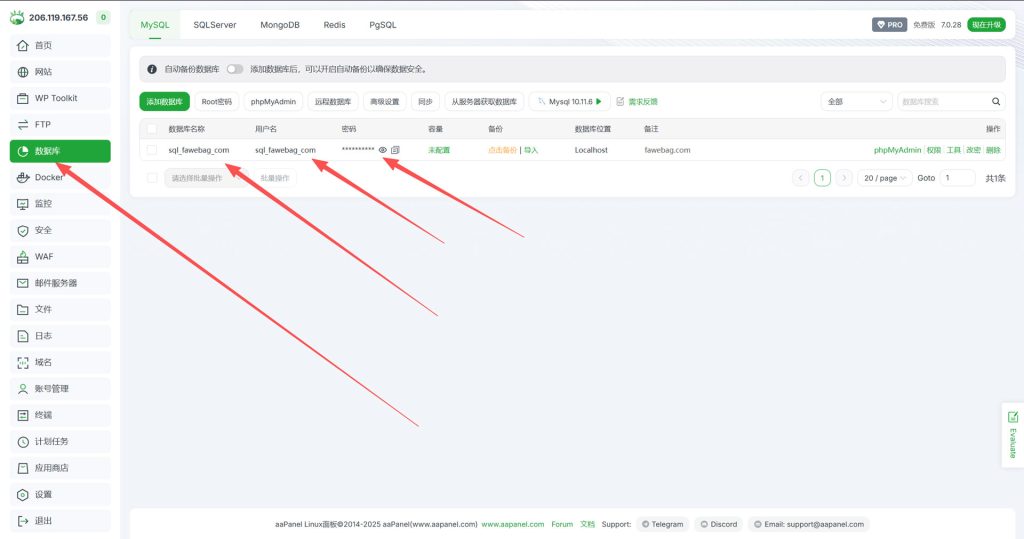Open the 20 / page dropdown

(884, 178)
